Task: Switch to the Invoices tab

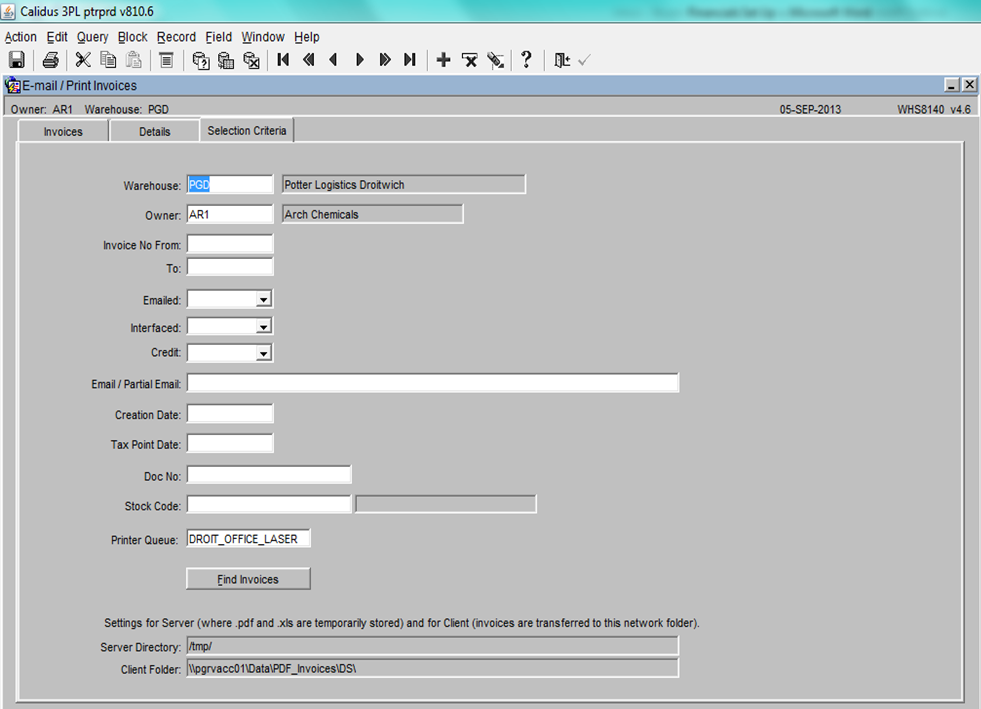Action: pos(63,131)
